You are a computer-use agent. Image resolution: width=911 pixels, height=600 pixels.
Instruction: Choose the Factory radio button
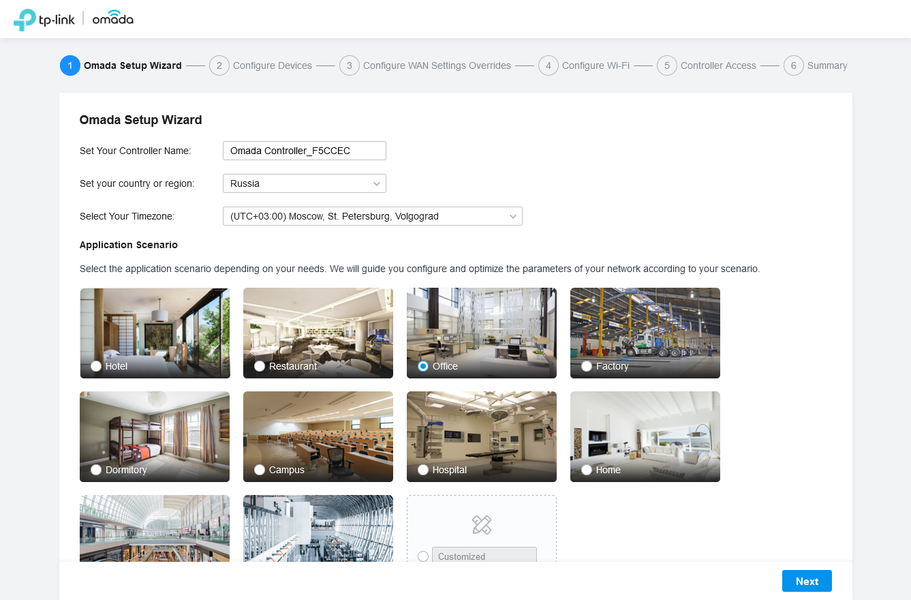(x=587, y=366)
